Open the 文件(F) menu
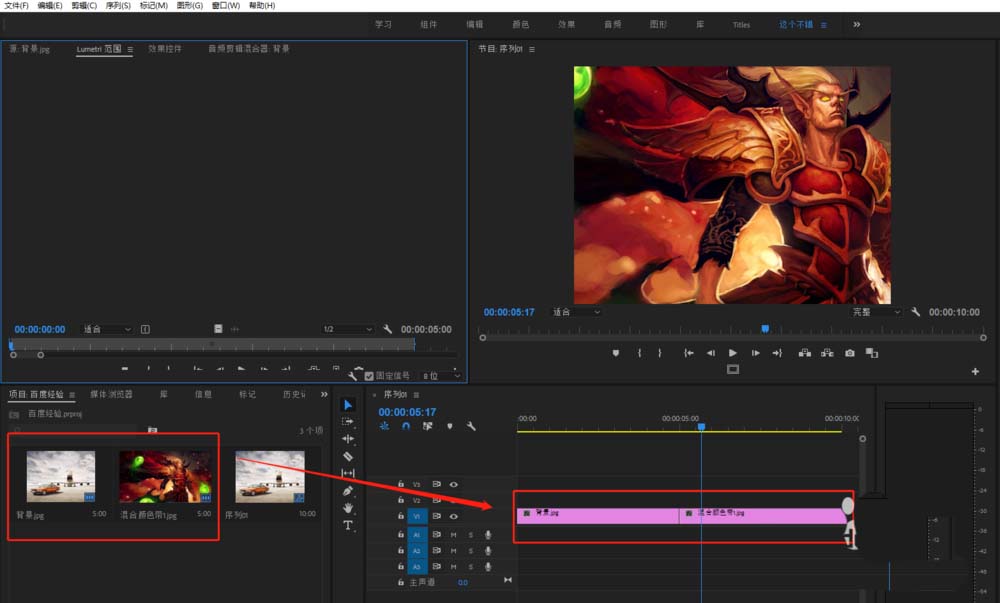Screen dimensions: 1000x603 16,5
